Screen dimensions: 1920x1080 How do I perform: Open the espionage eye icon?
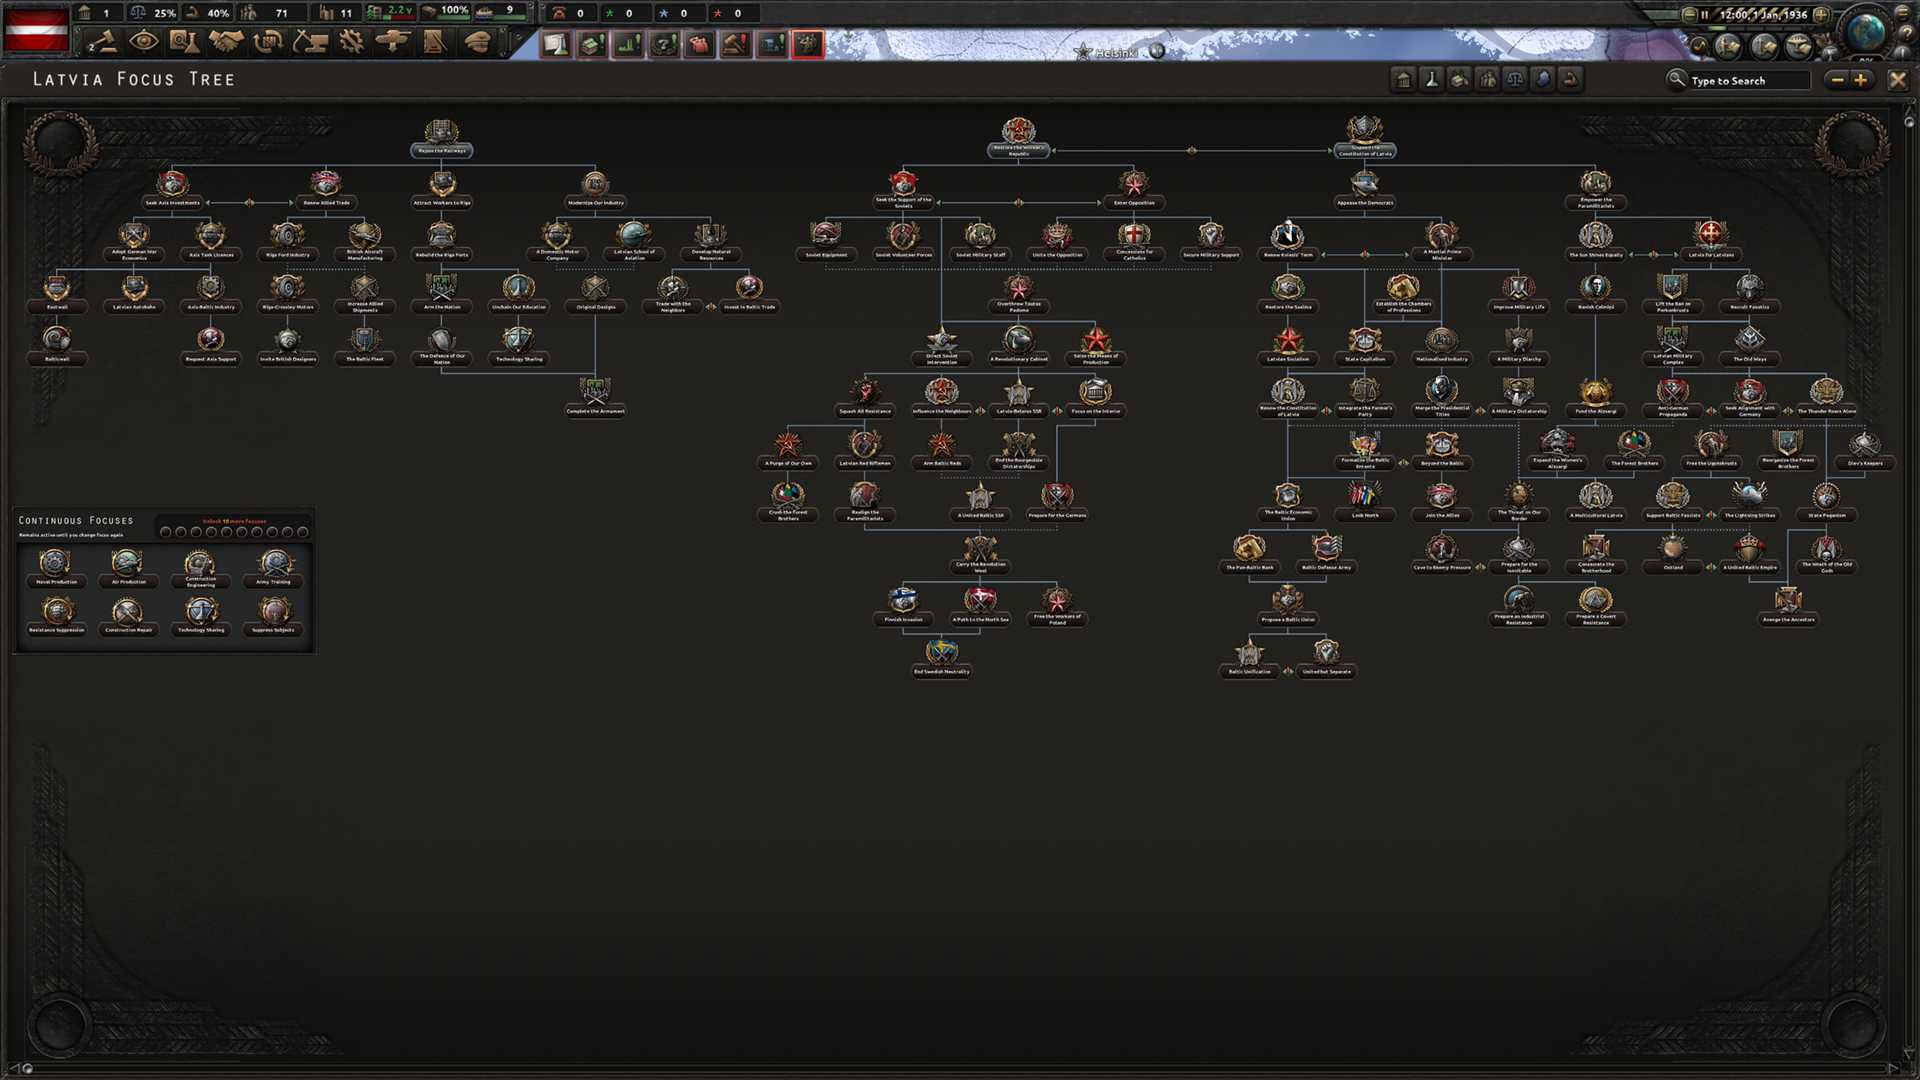[x=145, y=43]
